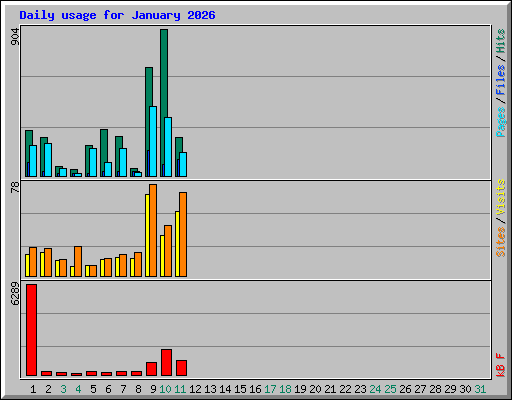Click green weekend day label 18
This screenshot has height=400, width=512.
285,389
